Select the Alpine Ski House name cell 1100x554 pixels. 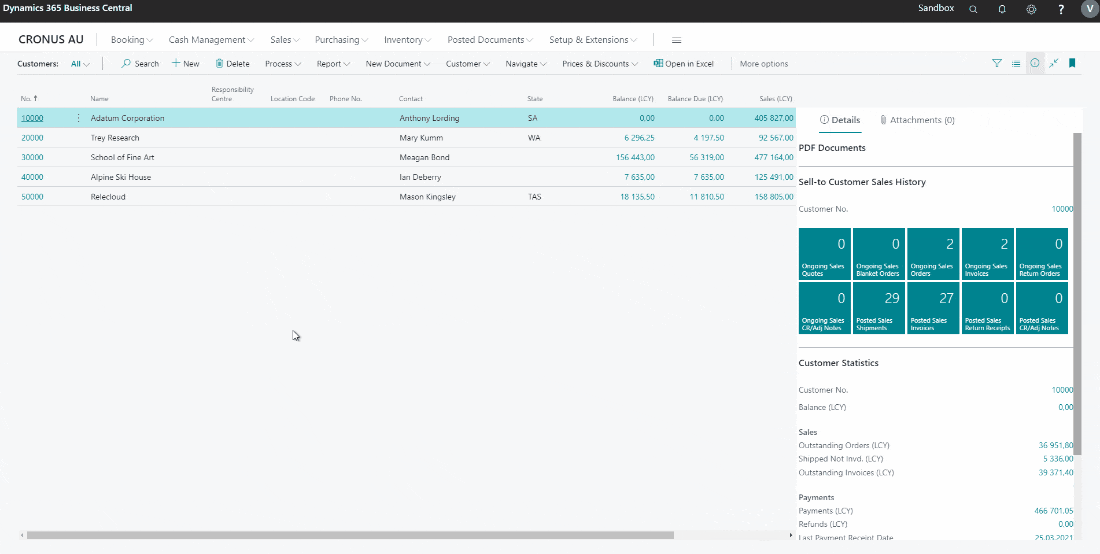[x=121, y=177]
